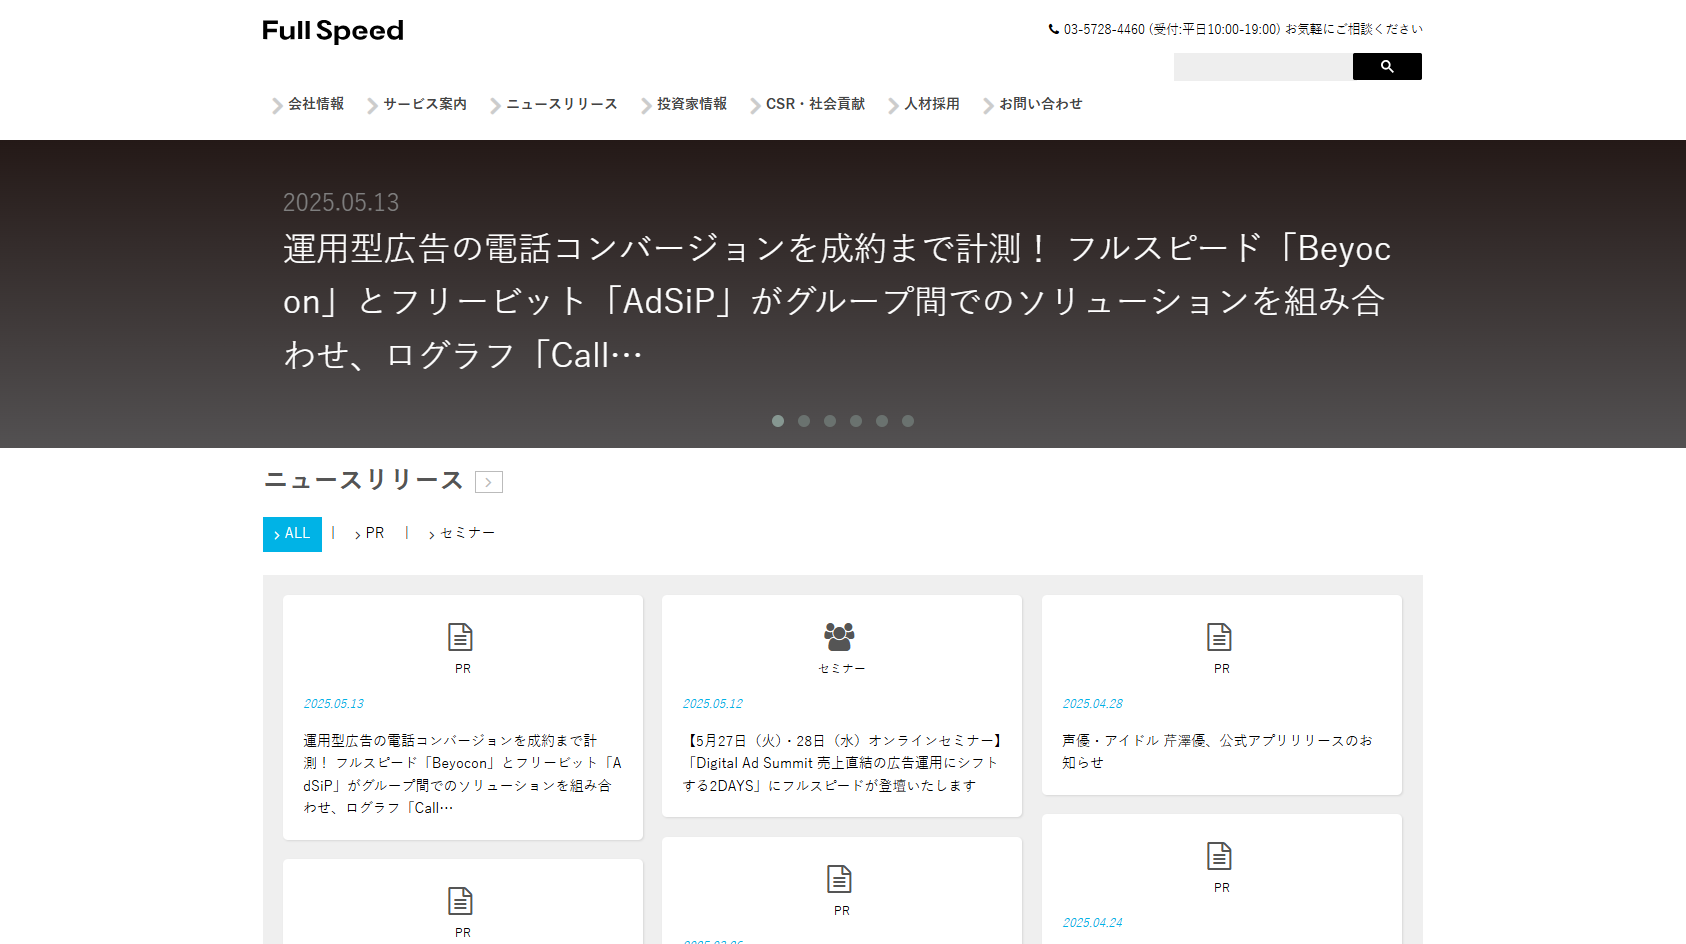Open the サービス案内 menu
This screenshot has width=1686, height=944.
click(425, 104)
